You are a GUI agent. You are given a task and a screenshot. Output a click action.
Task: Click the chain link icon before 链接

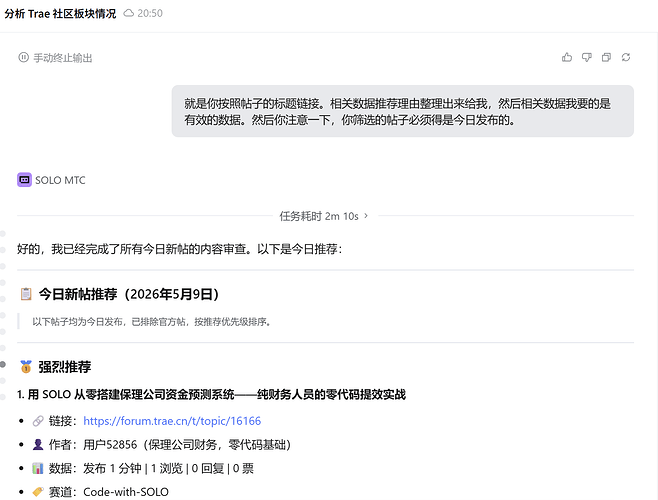coord(38,421)
